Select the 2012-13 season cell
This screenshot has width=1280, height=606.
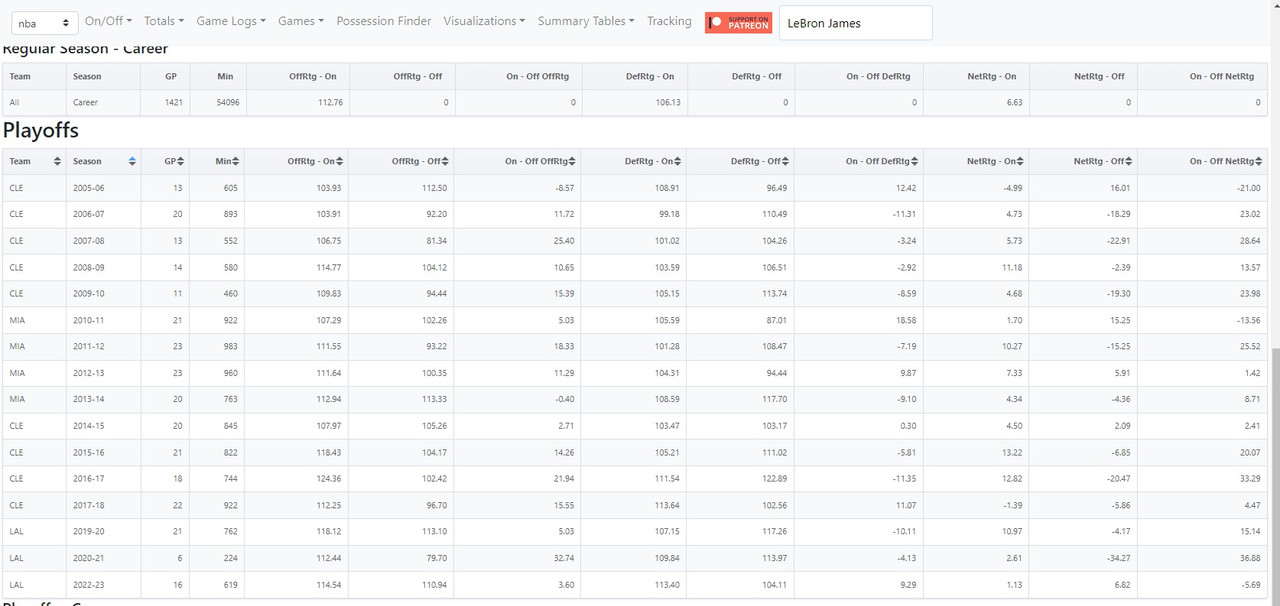(102, 373)
